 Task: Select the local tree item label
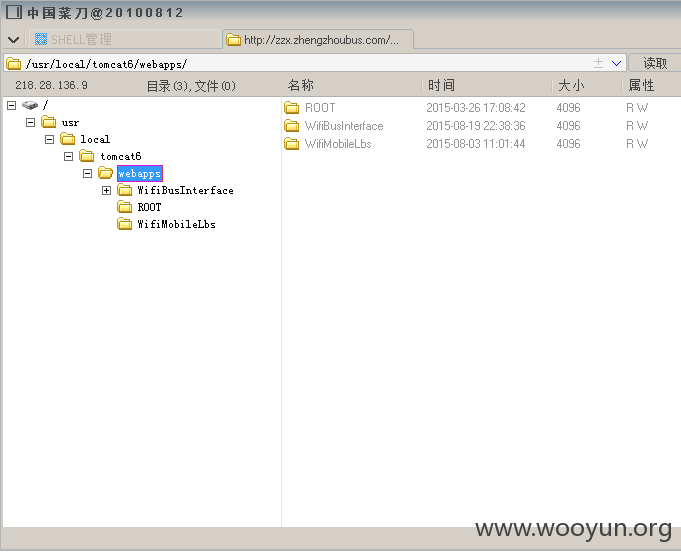(95, 139)
